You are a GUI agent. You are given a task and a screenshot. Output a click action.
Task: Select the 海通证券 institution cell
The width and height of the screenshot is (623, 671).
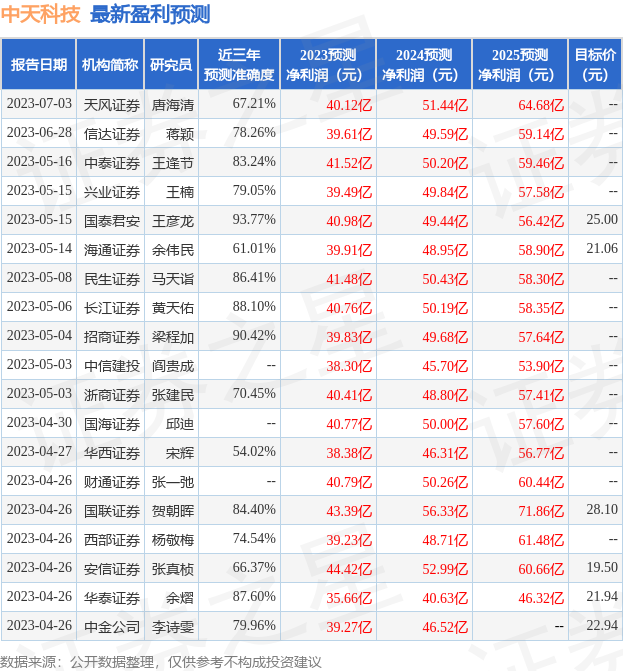point(112,250)
